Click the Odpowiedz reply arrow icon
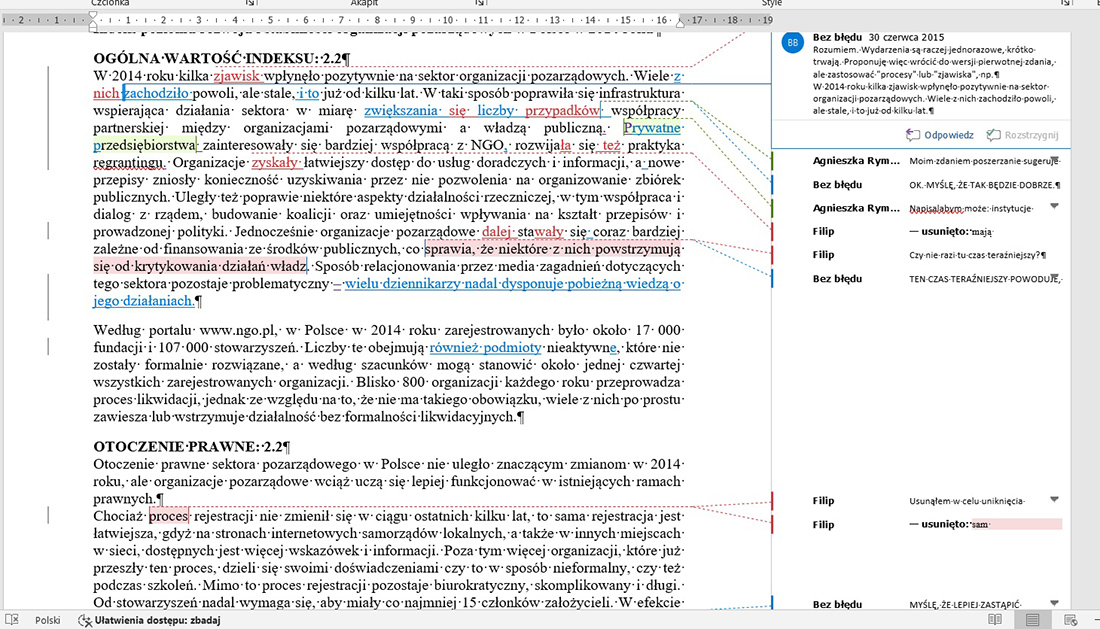This screenshot has height=629, width=1100. [912, 135]
